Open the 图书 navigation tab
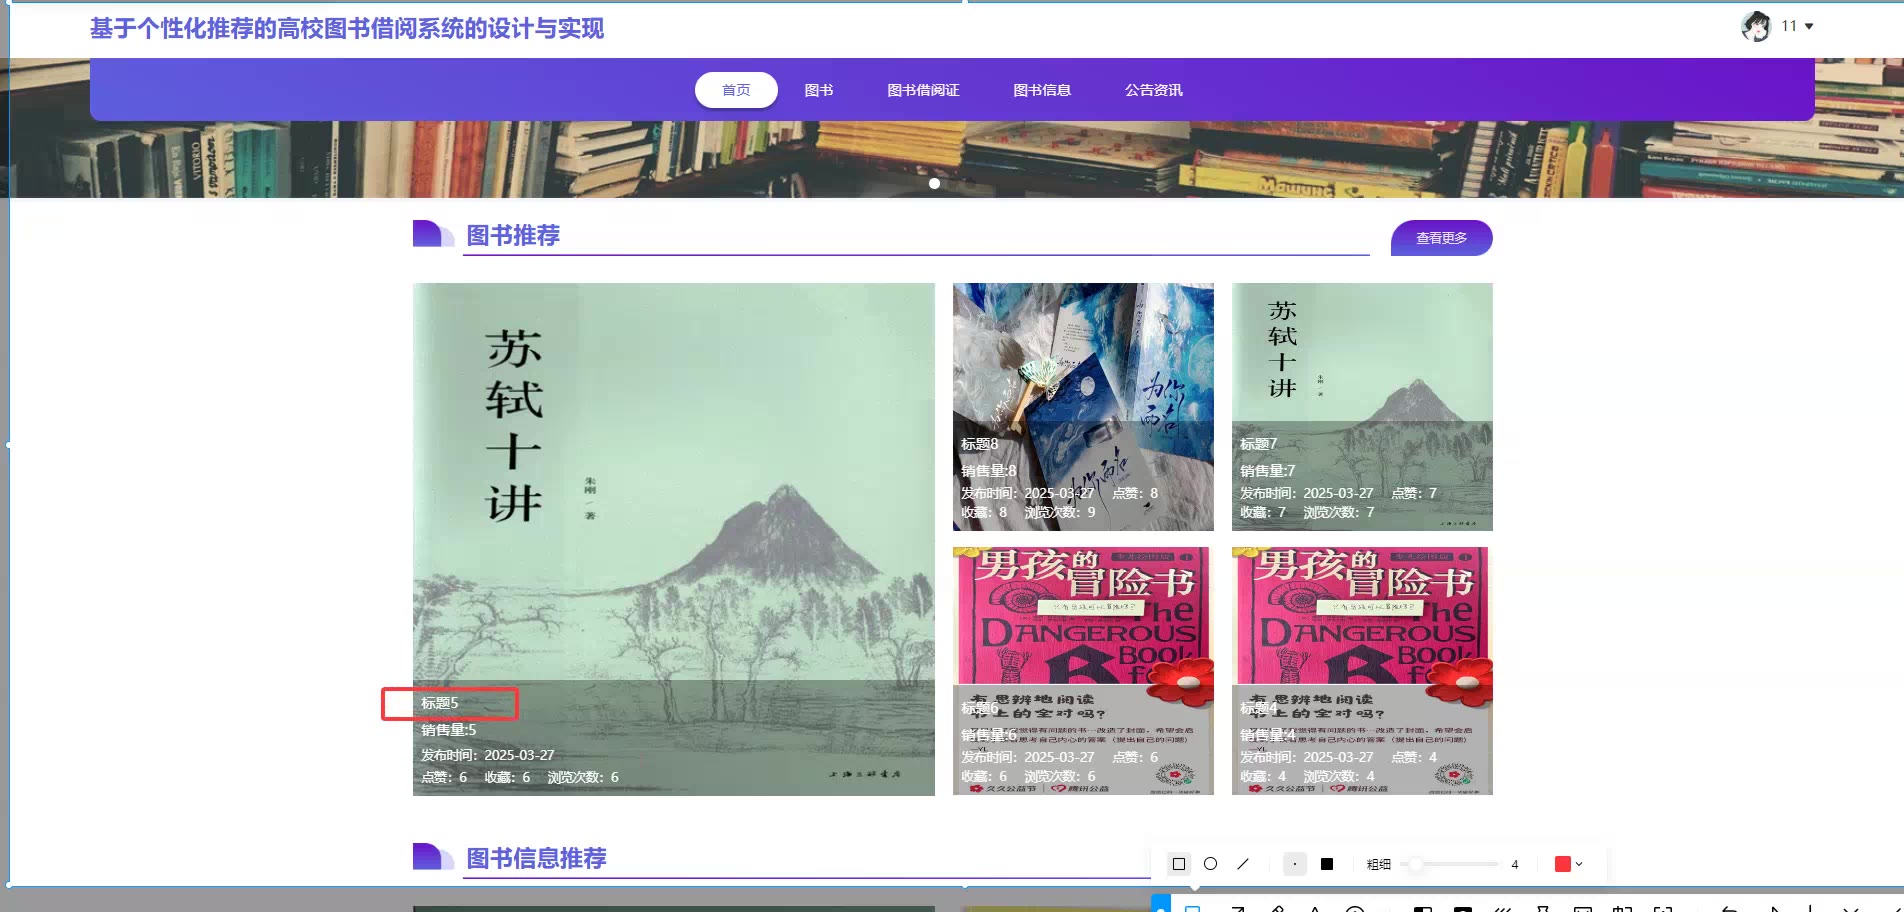This screenshot has height=912, width=1904. 819,90
